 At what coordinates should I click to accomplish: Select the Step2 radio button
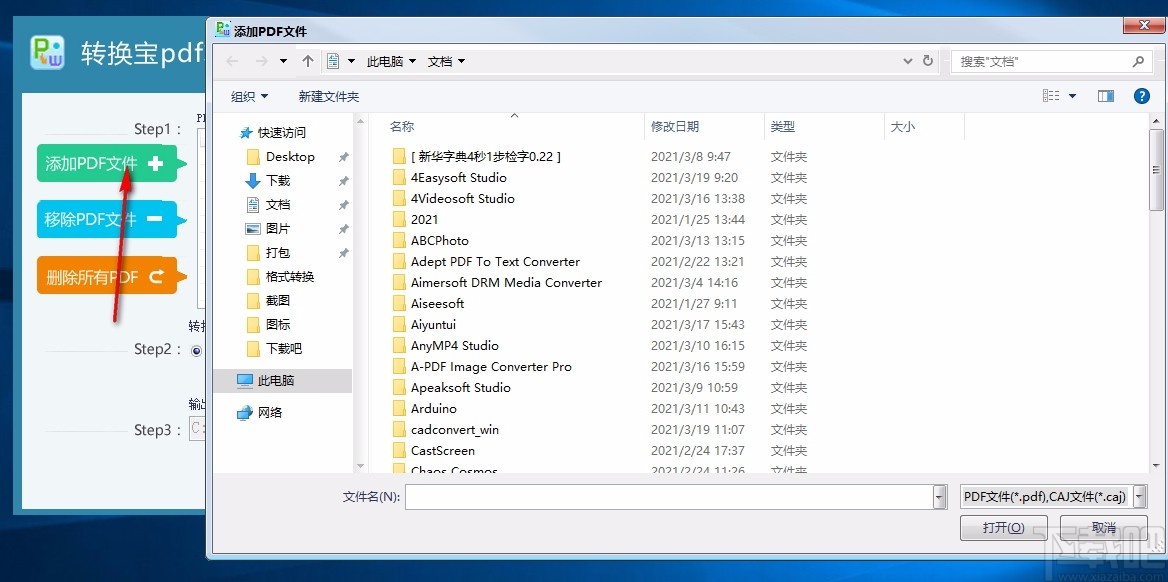196,351
